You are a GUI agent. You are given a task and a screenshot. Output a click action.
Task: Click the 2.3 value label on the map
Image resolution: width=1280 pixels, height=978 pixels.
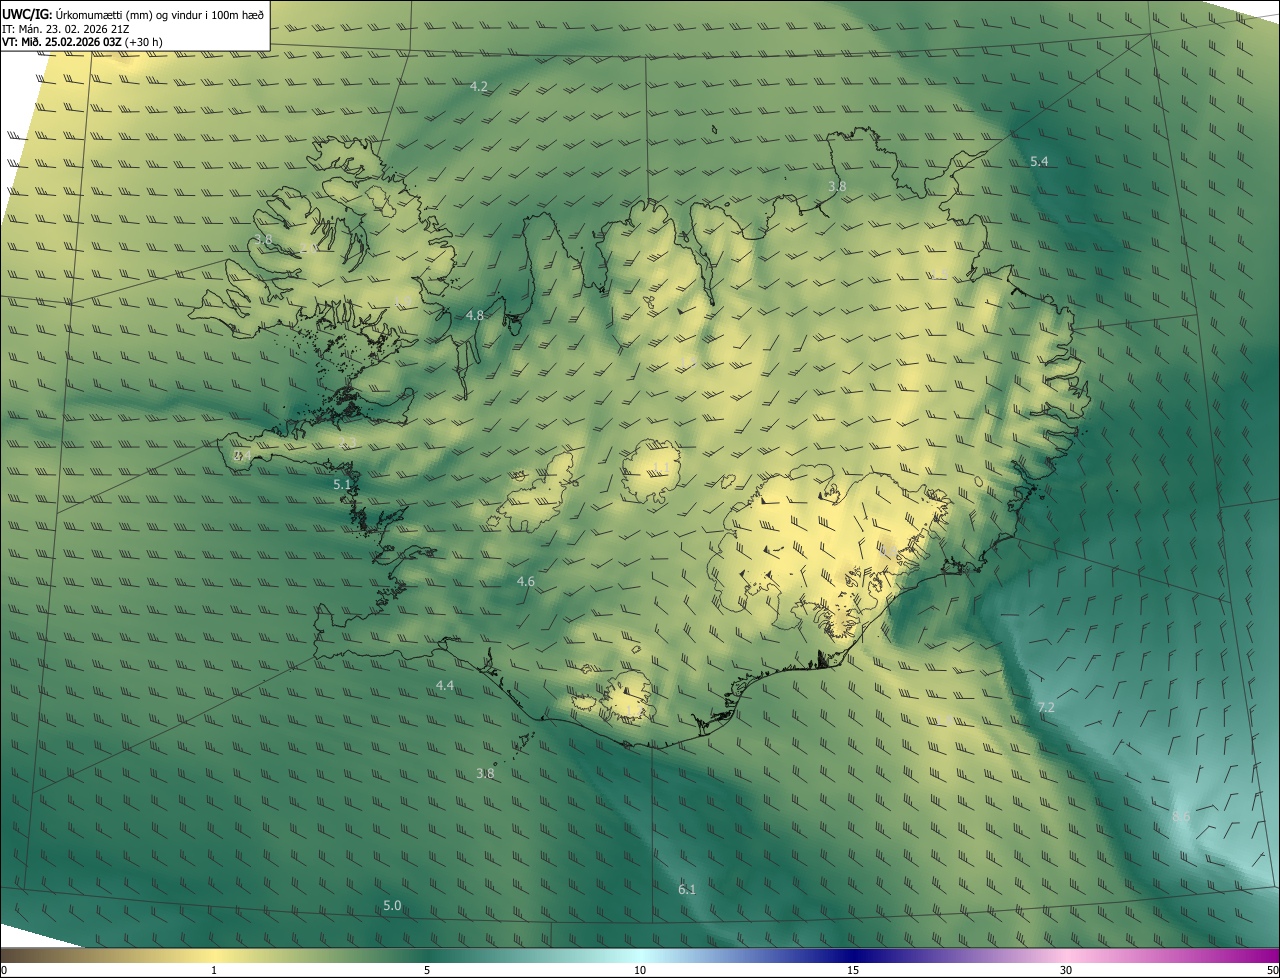point(347,443)
